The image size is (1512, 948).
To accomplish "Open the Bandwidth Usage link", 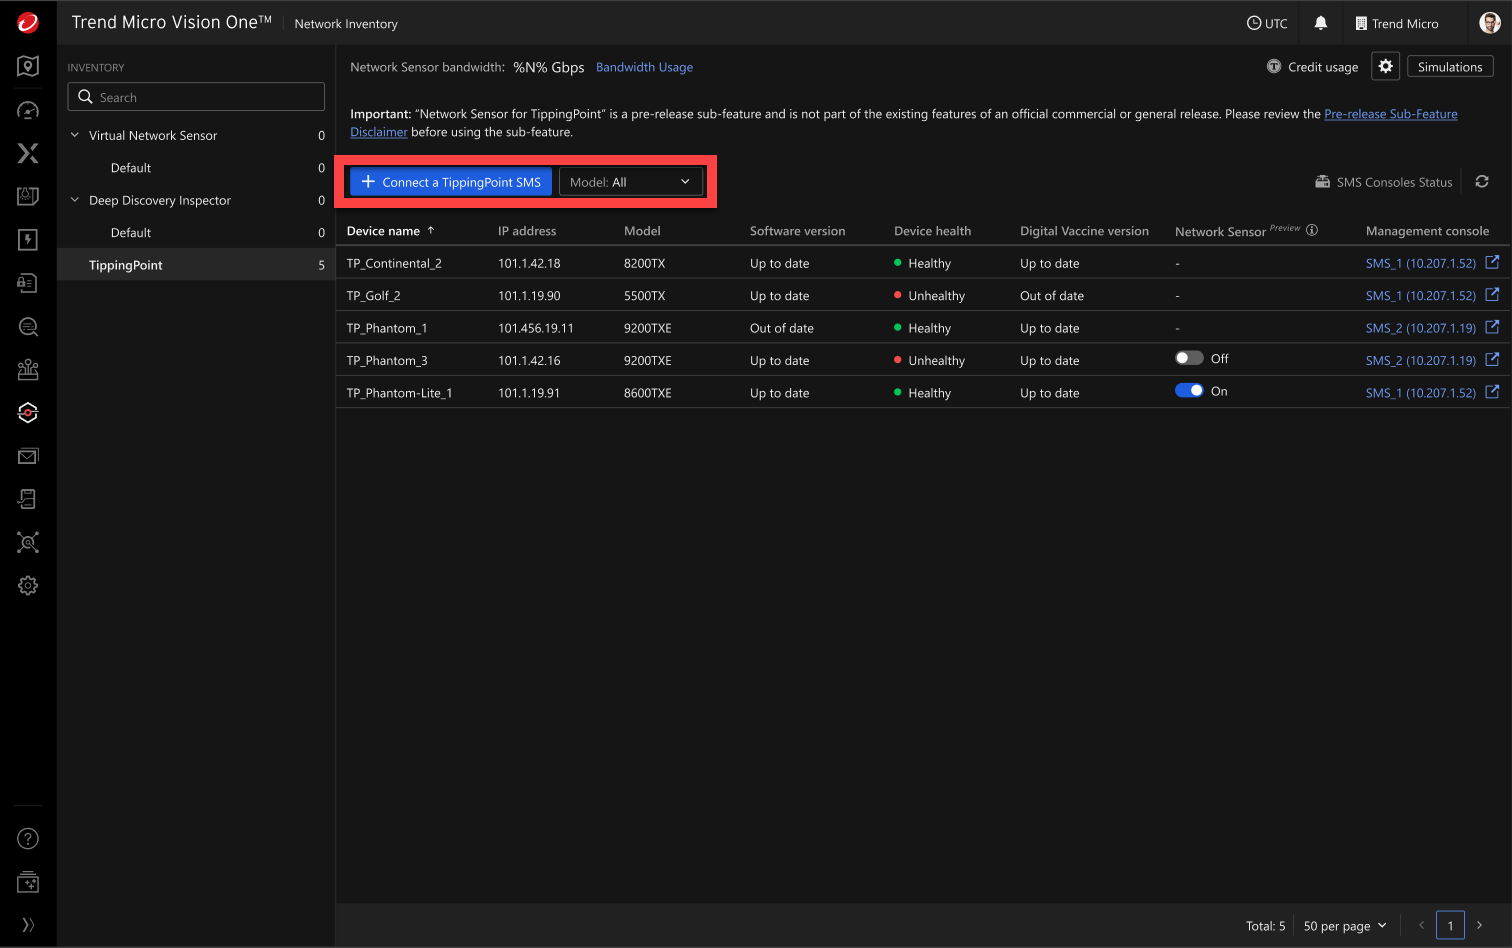I will click(644, 67).
